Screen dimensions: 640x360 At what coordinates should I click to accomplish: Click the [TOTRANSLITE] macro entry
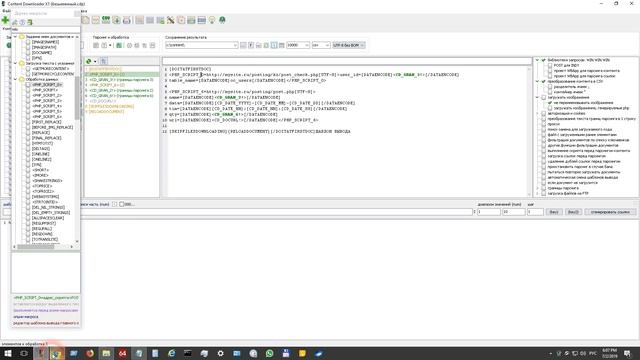tap(45, 240)
